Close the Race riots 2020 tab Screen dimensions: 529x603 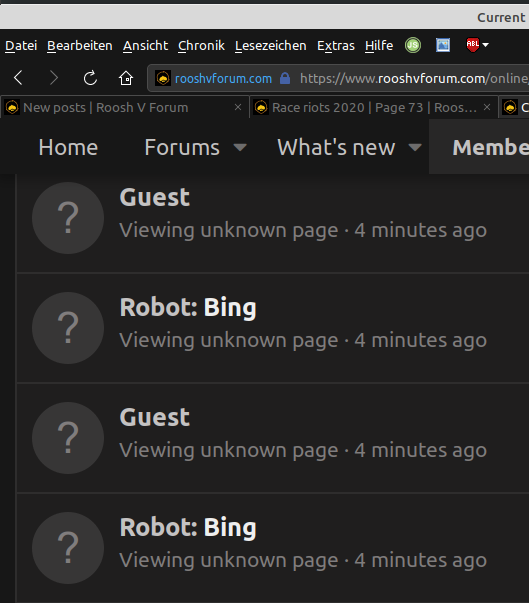[487, 107]
